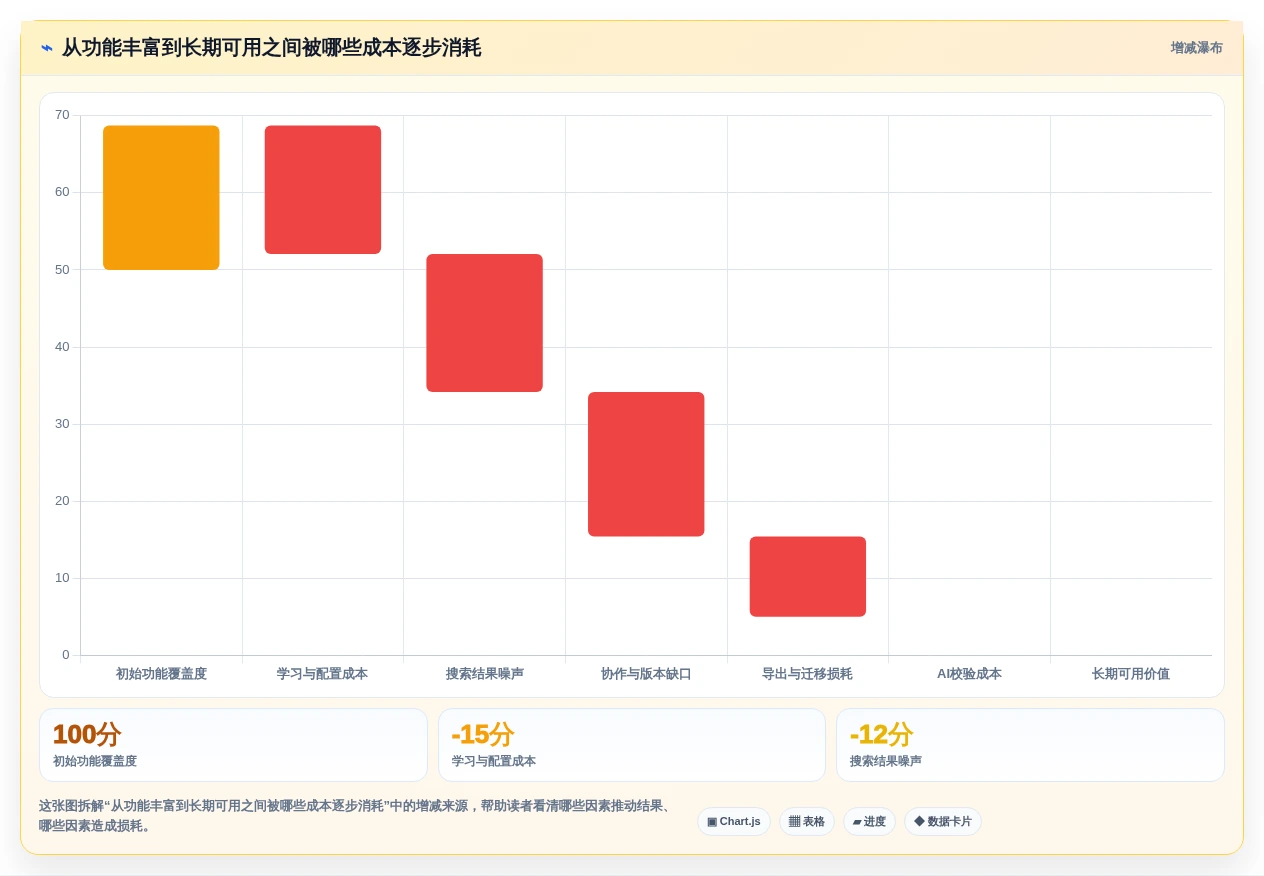This screenshot has width=1264, height=876.
Task: Click the 初始功能覆盖度 axis label
Action: click(x=161, y=674)
